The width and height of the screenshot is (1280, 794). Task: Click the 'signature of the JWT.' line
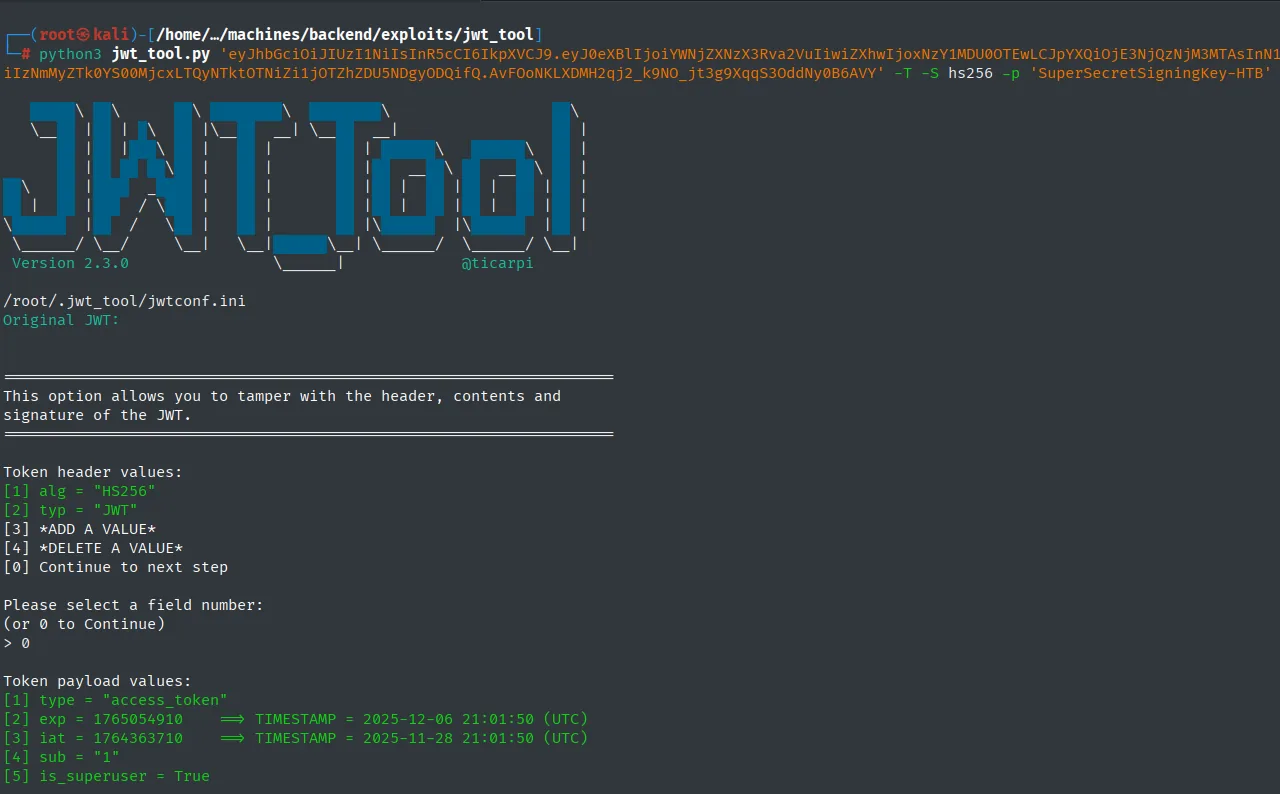(97, 415)
